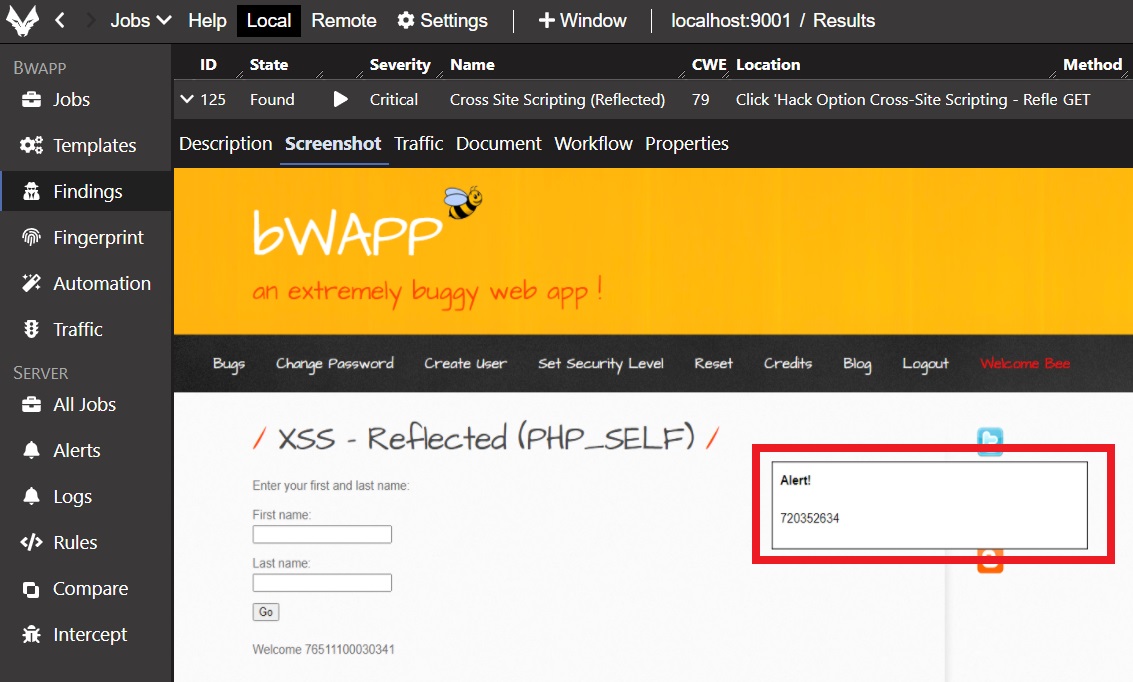Click the localhost:9001 breadcrumb

pos(731,20)
